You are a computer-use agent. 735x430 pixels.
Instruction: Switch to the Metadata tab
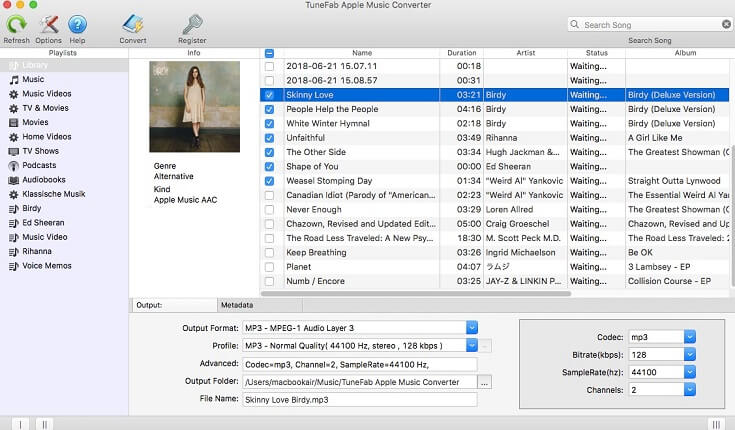coord(260,305)
